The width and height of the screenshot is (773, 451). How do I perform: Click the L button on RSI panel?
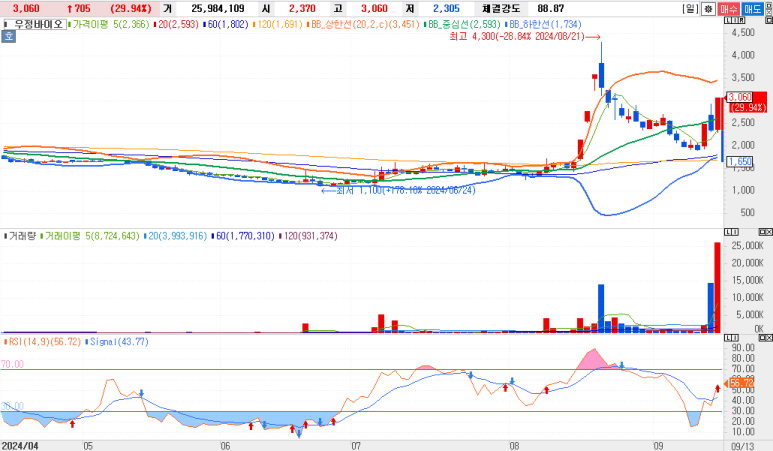point(728,338)
